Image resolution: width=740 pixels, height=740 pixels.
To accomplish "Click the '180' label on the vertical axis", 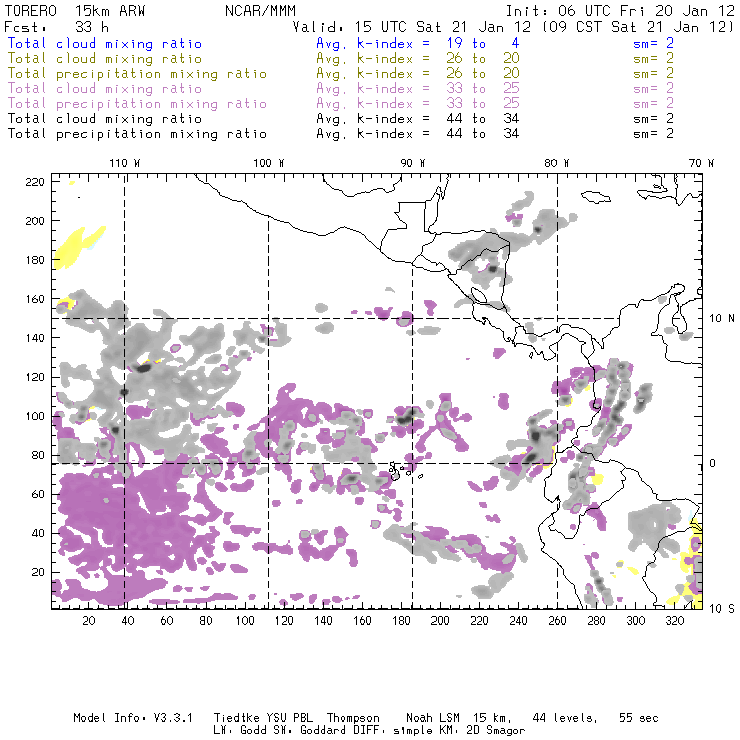I will point(35,260).
